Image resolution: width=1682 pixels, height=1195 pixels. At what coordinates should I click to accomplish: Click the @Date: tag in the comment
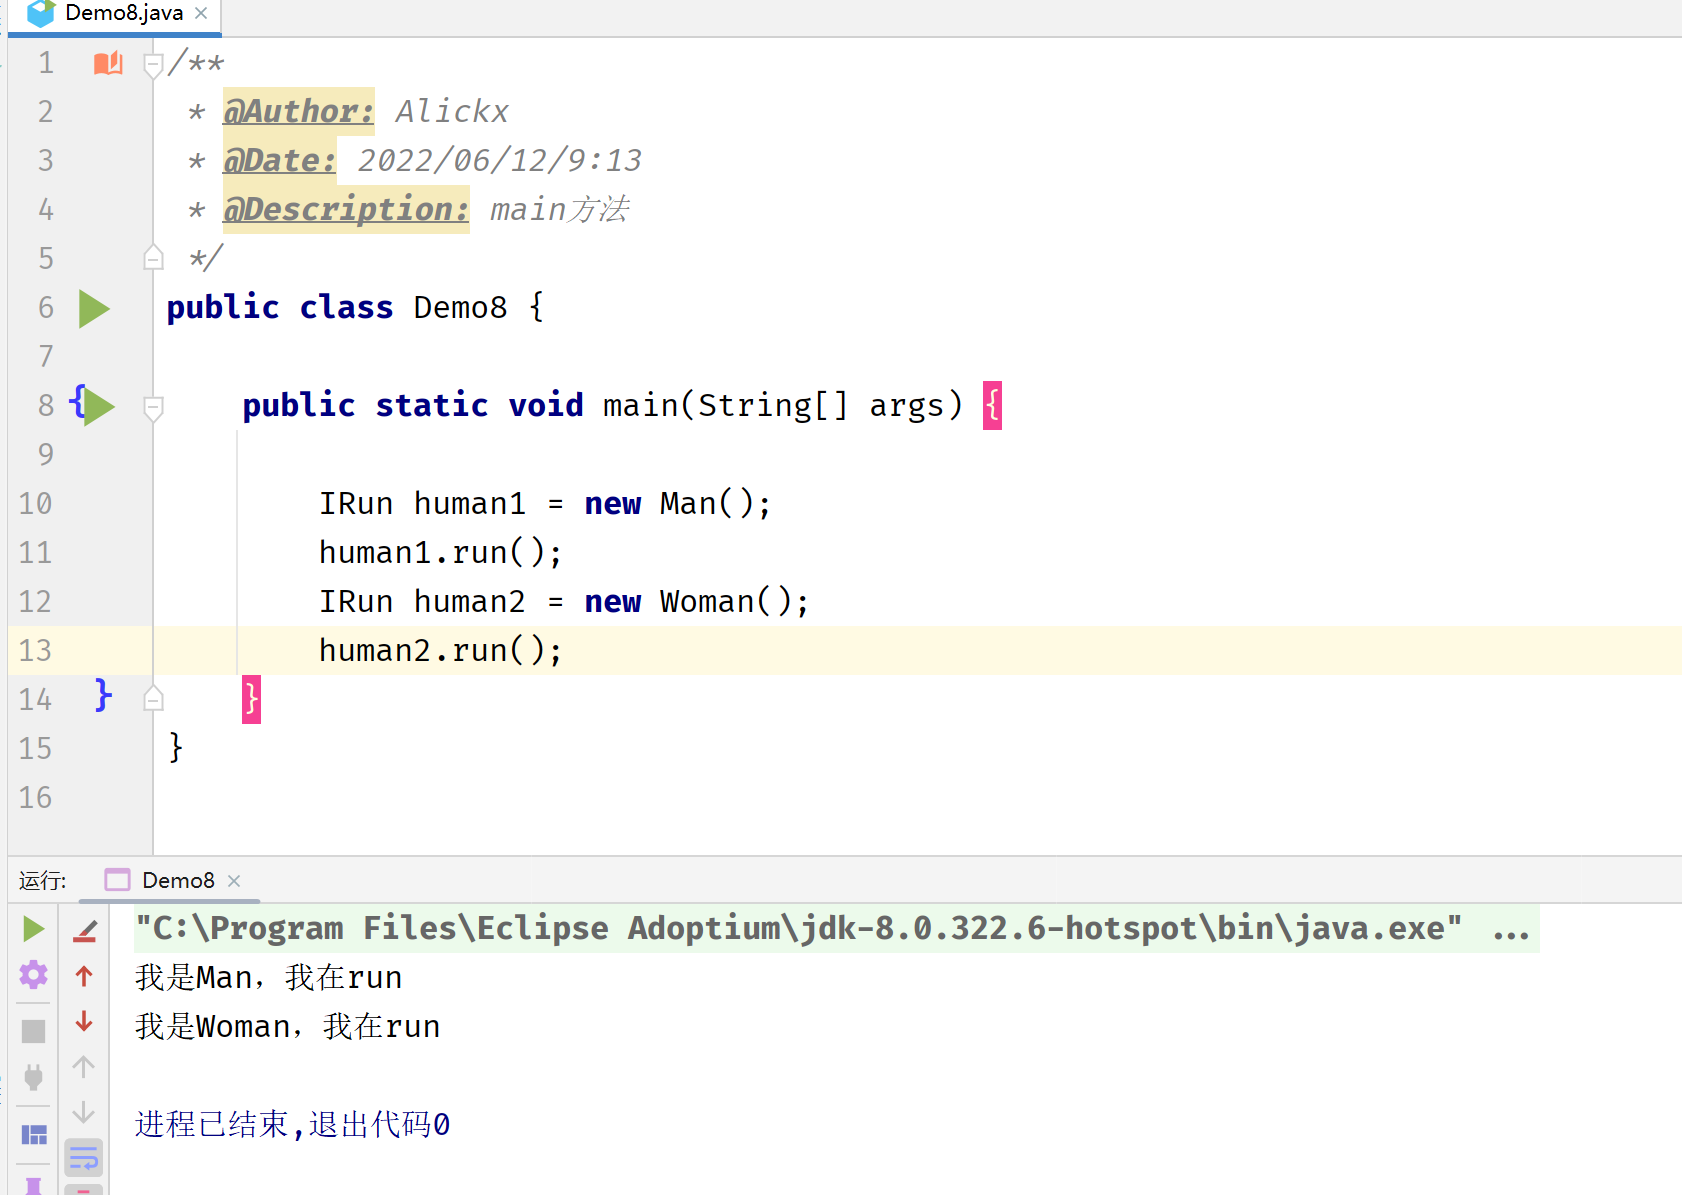(x=279, y=160)
